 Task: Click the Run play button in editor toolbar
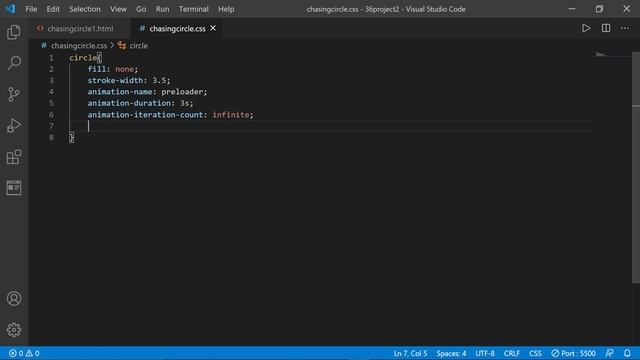(586, 28)
